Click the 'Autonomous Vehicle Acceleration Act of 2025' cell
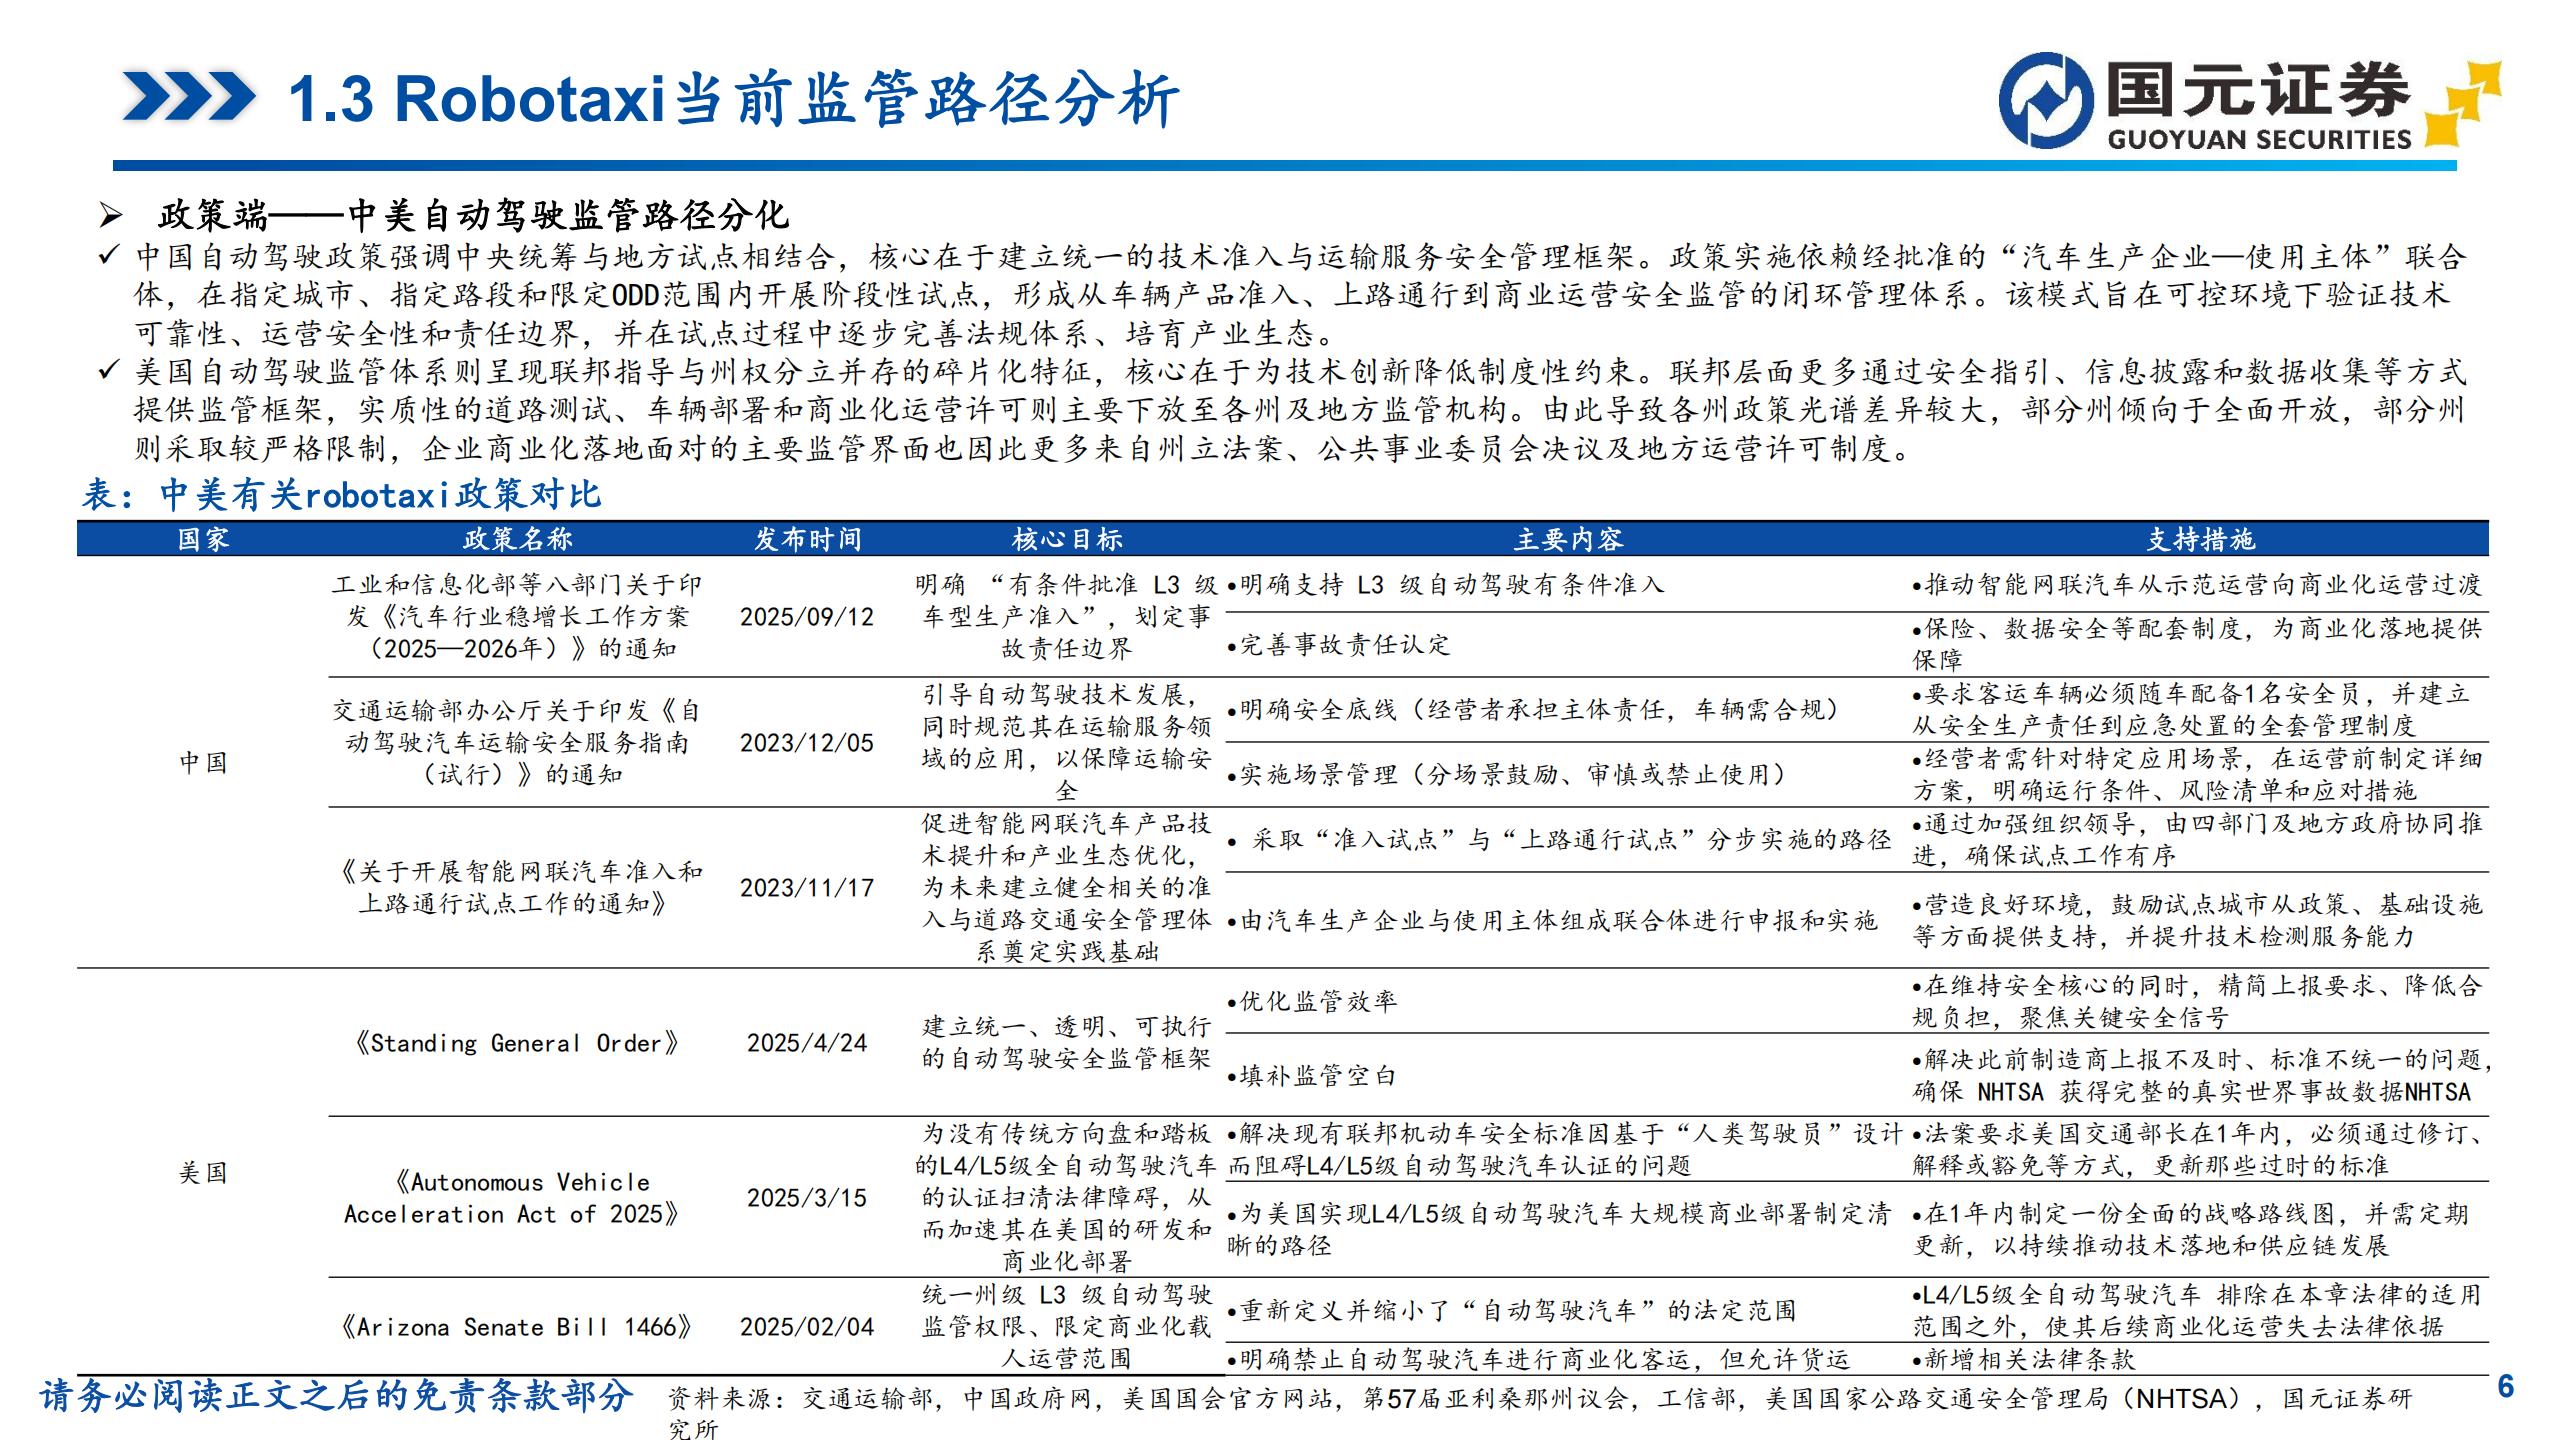The height and width of the screenshot is (1440, 2560). pos(516,1198)
